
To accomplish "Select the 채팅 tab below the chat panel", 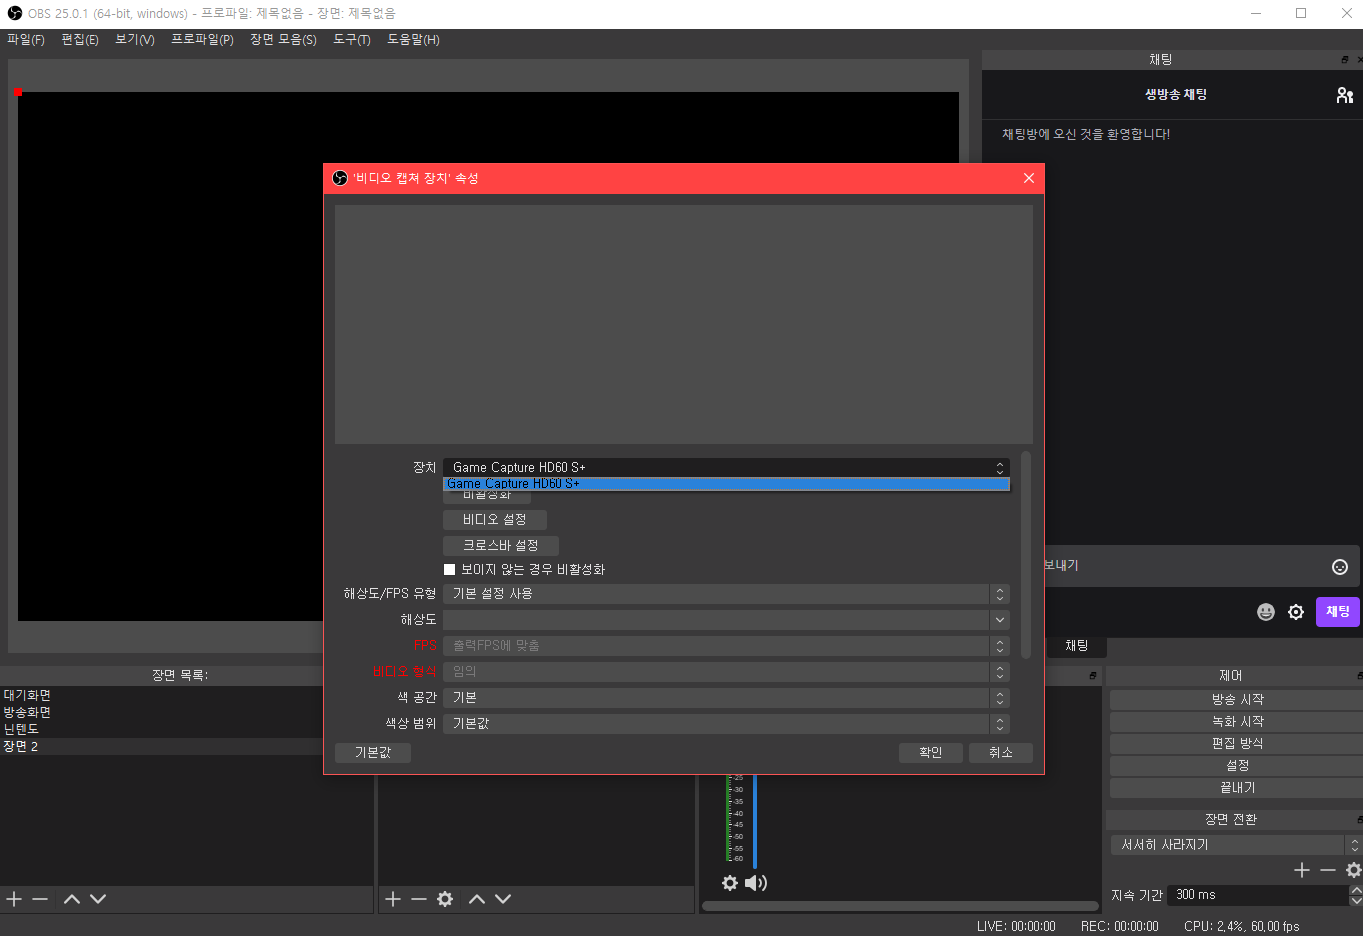I will 1076,646.
